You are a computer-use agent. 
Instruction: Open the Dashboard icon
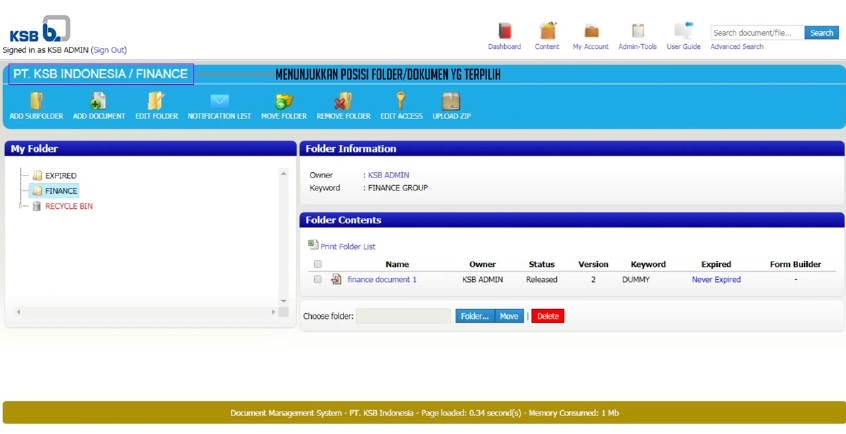504,31
